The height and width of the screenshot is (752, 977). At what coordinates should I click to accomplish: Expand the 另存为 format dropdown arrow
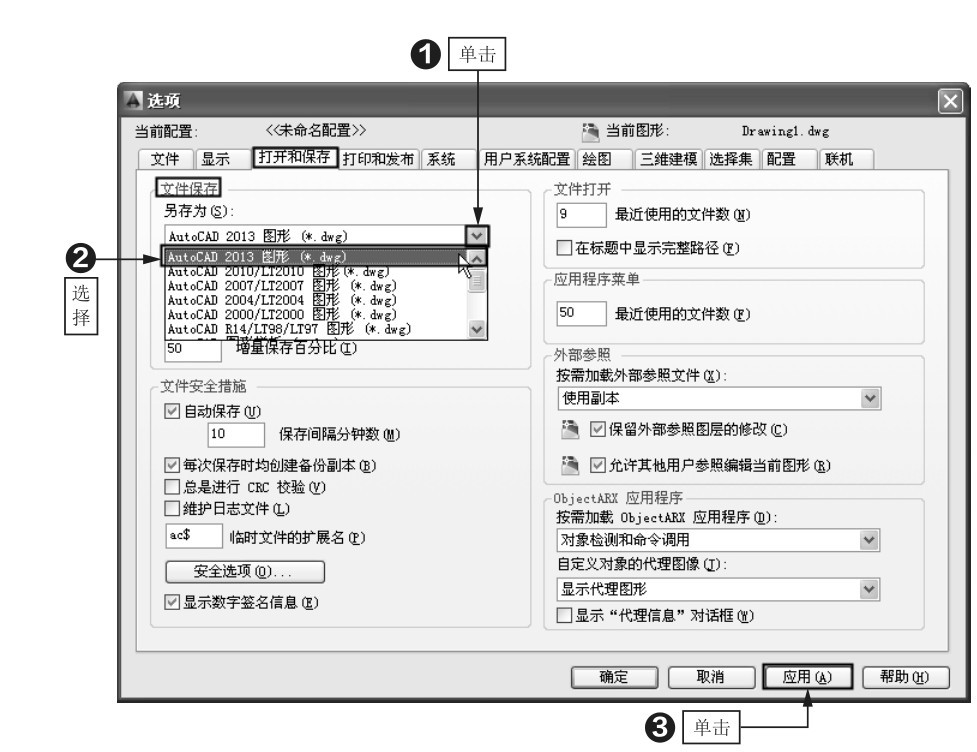(477, 236)
